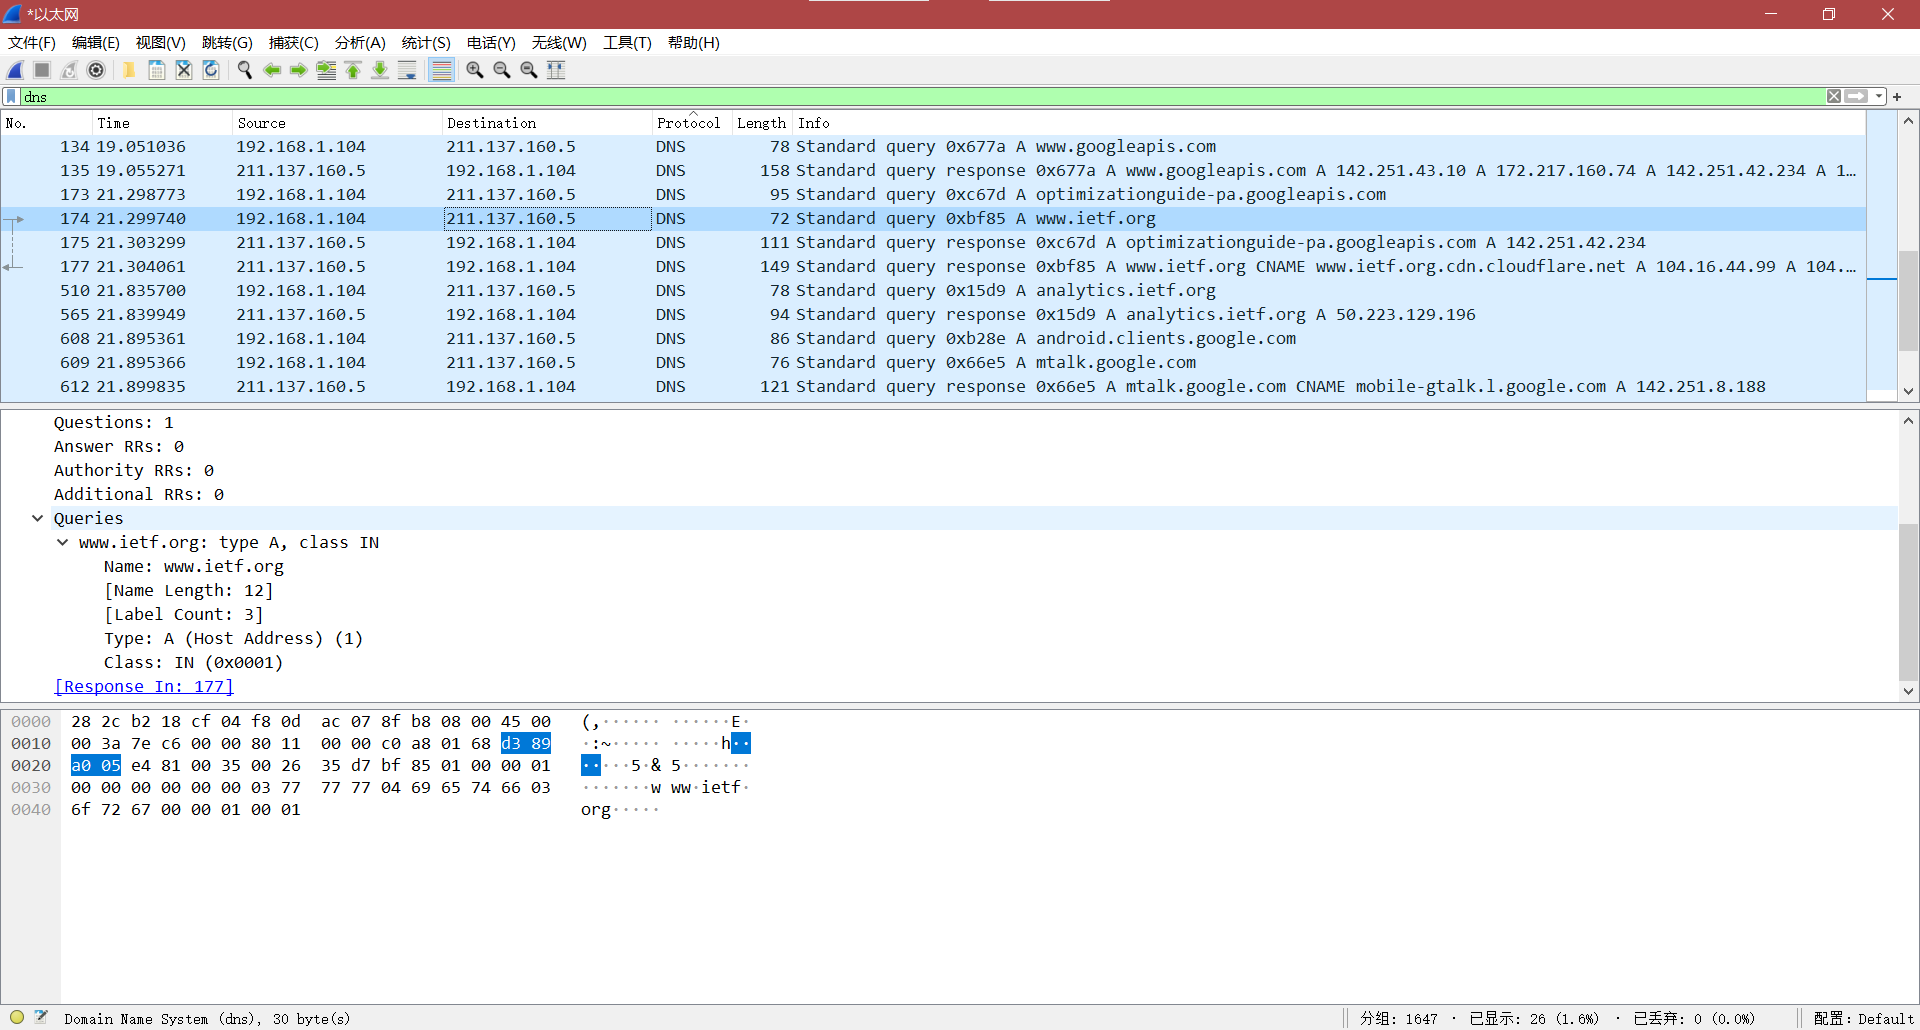Sort packets by No. column

click(46, 123)
